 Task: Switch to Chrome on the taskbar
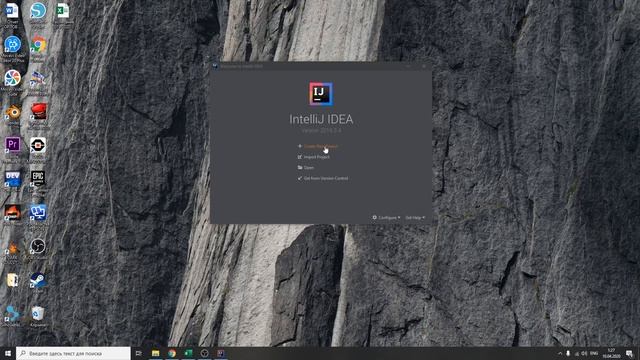(x=172, y=353)
